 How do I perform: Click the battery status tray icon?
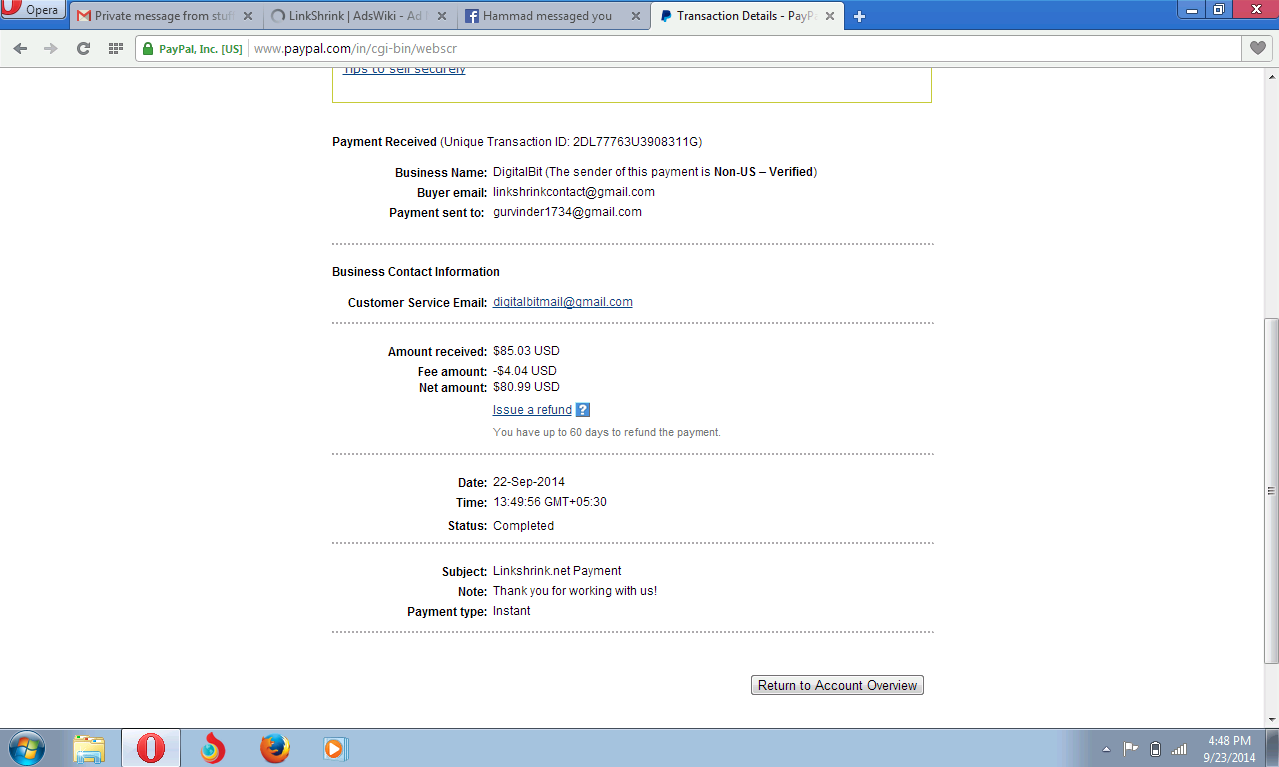[1156, 748]
